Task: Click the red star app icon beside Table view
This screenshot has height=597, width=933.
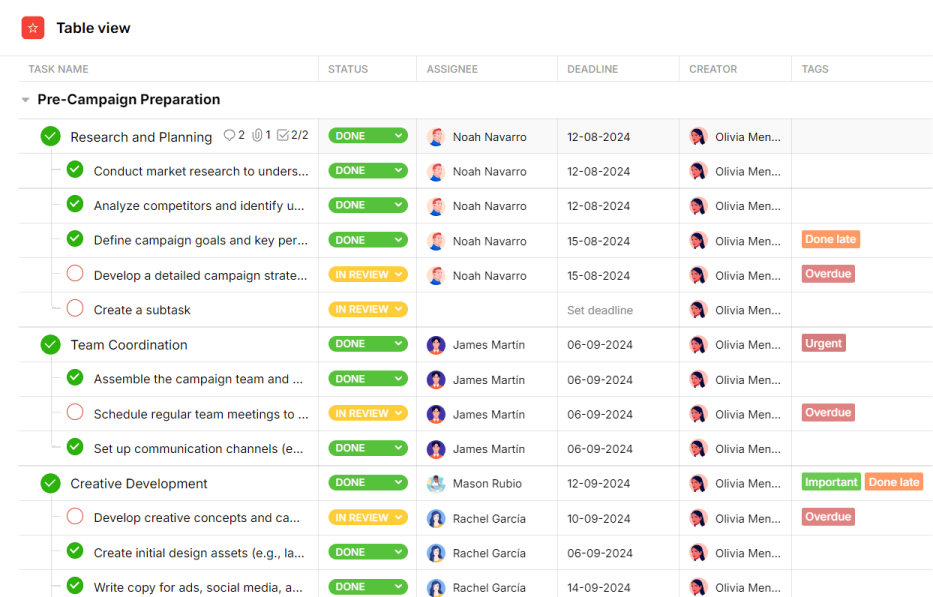Action: click(x=32, y=28)
